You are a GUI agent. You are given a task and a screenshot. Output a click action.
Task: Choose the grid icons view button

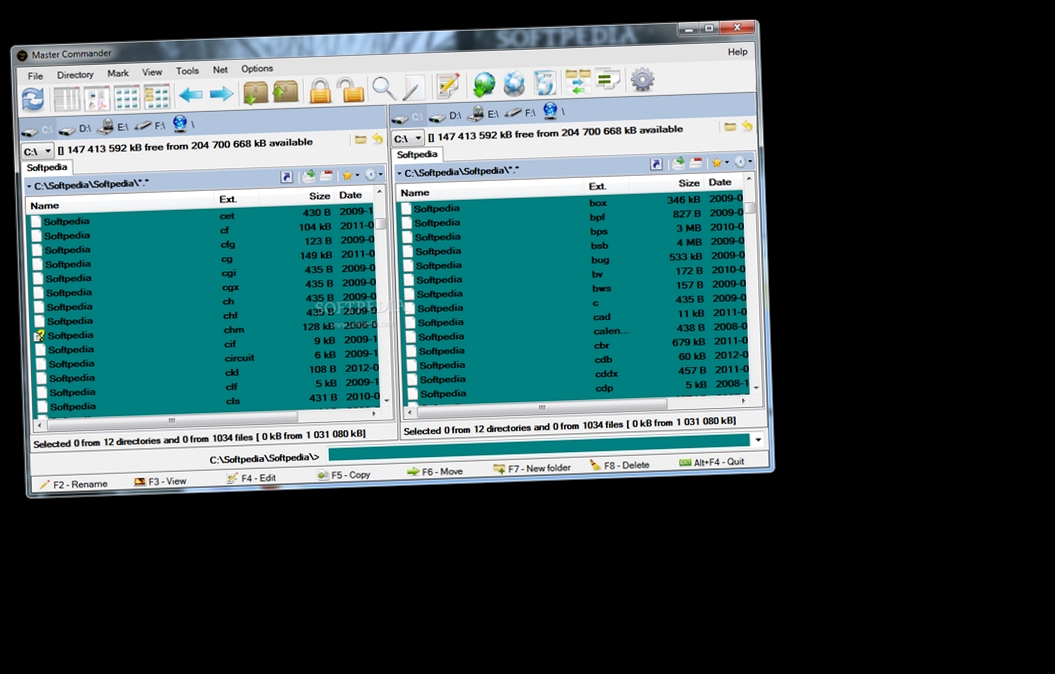pyautogui.click(x=126, y=98)
